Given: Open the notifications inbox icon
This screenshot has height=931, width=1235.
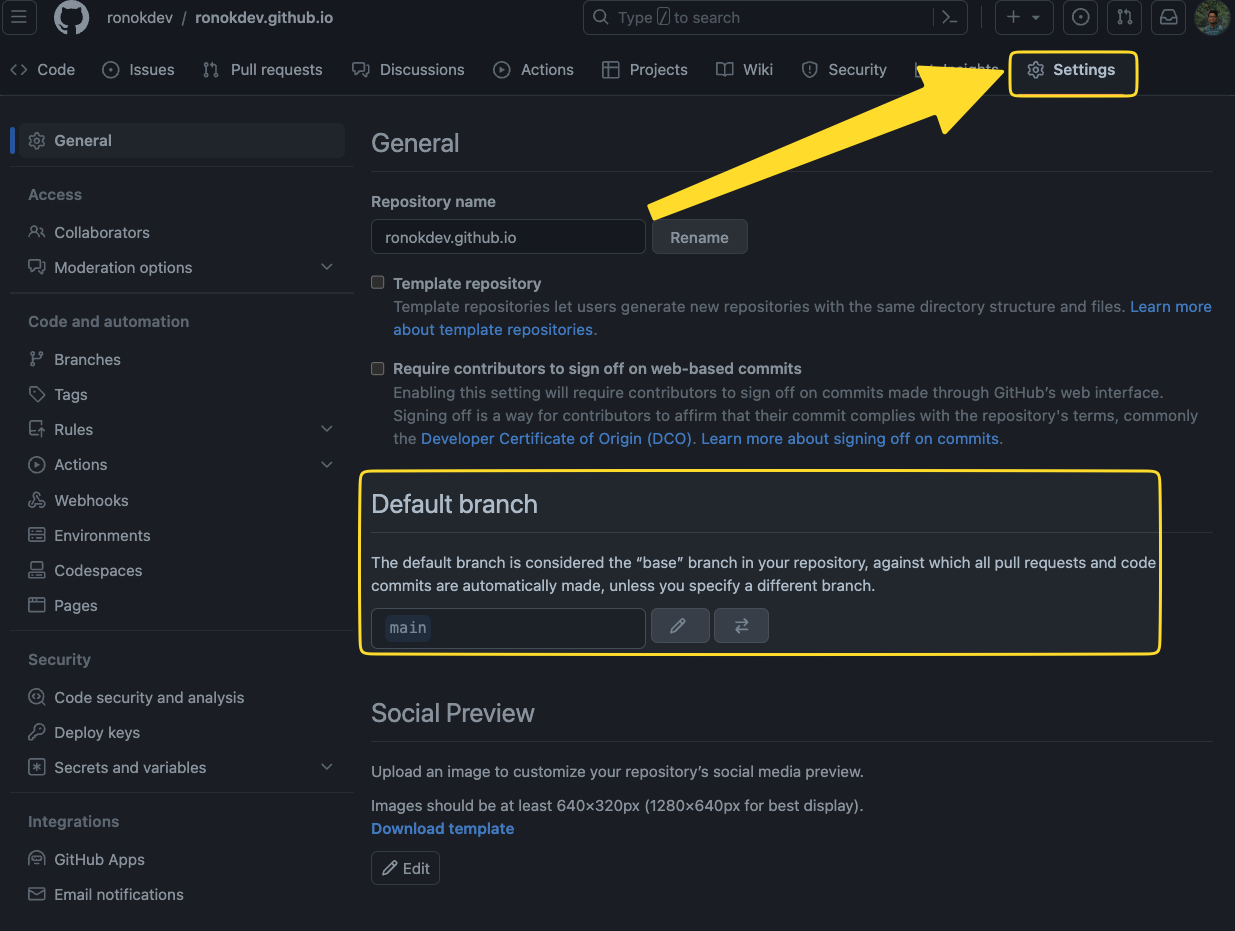Looking at the screenshot, I should (1168, 18).
